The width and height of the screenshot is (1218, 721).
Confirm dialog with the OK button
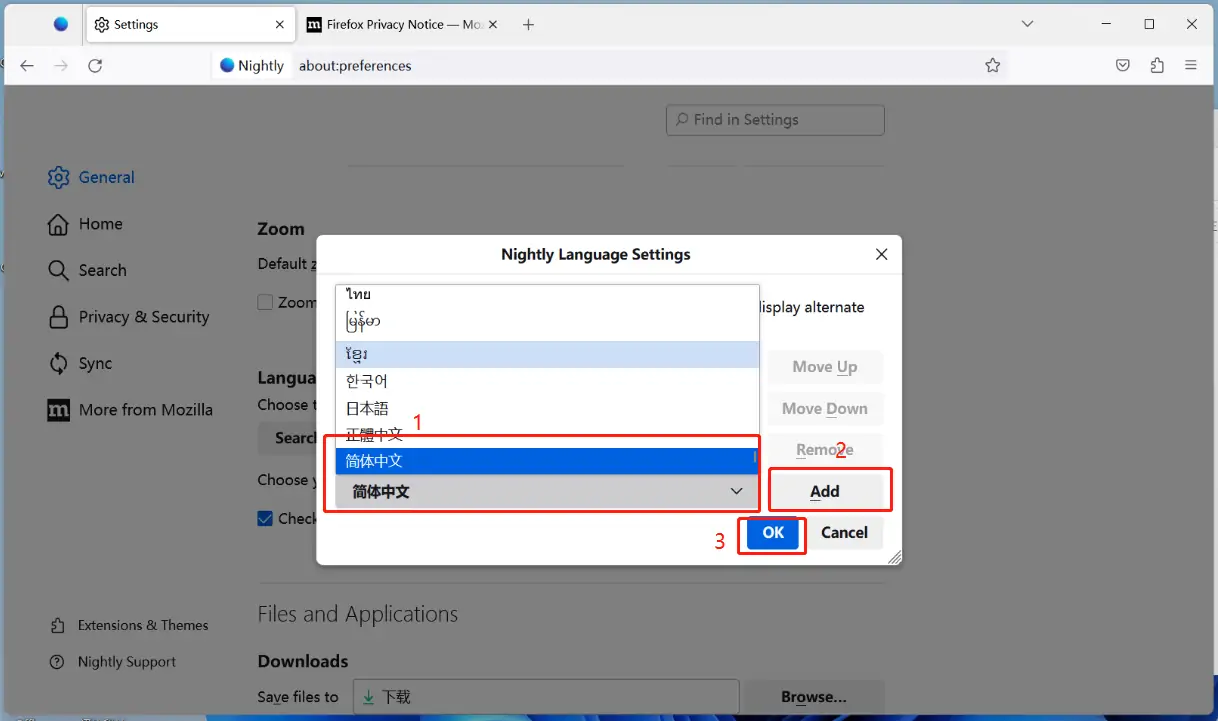[x=771, y=533]
